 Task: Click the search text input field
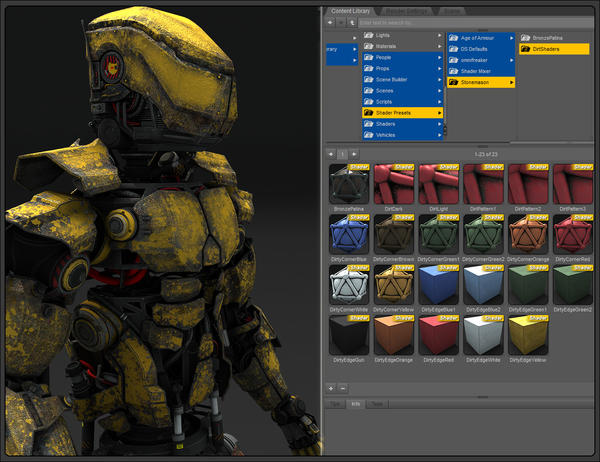coord(476,23)
